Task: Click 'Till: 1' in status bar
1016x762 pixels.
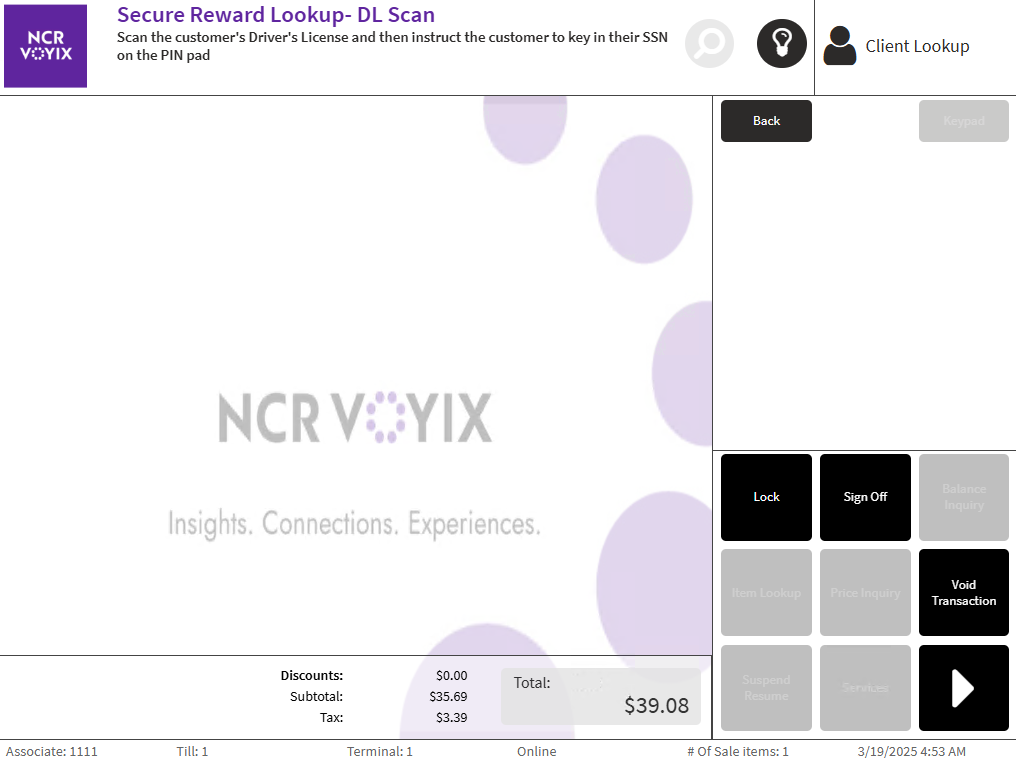Action: click(192, 751)
